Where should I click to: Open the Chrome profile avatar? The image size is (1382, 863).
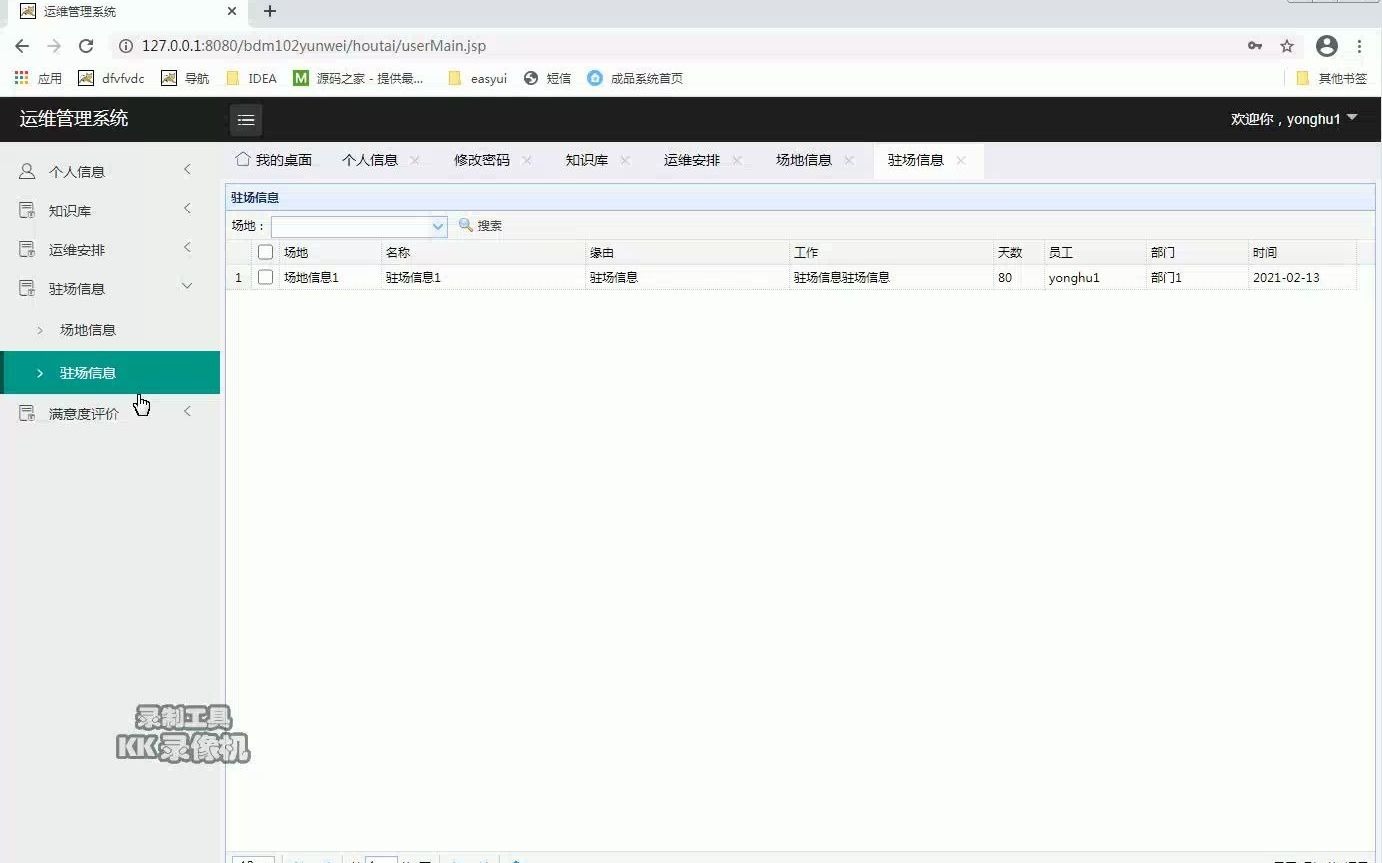[x=1327, y=46]
